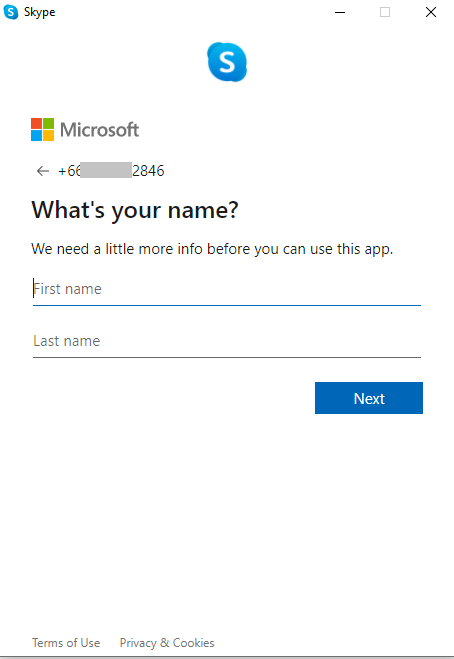The width and height of the screenshot is (454, 659).
Task: Maximize the Skype window
Action: (385, 12)
